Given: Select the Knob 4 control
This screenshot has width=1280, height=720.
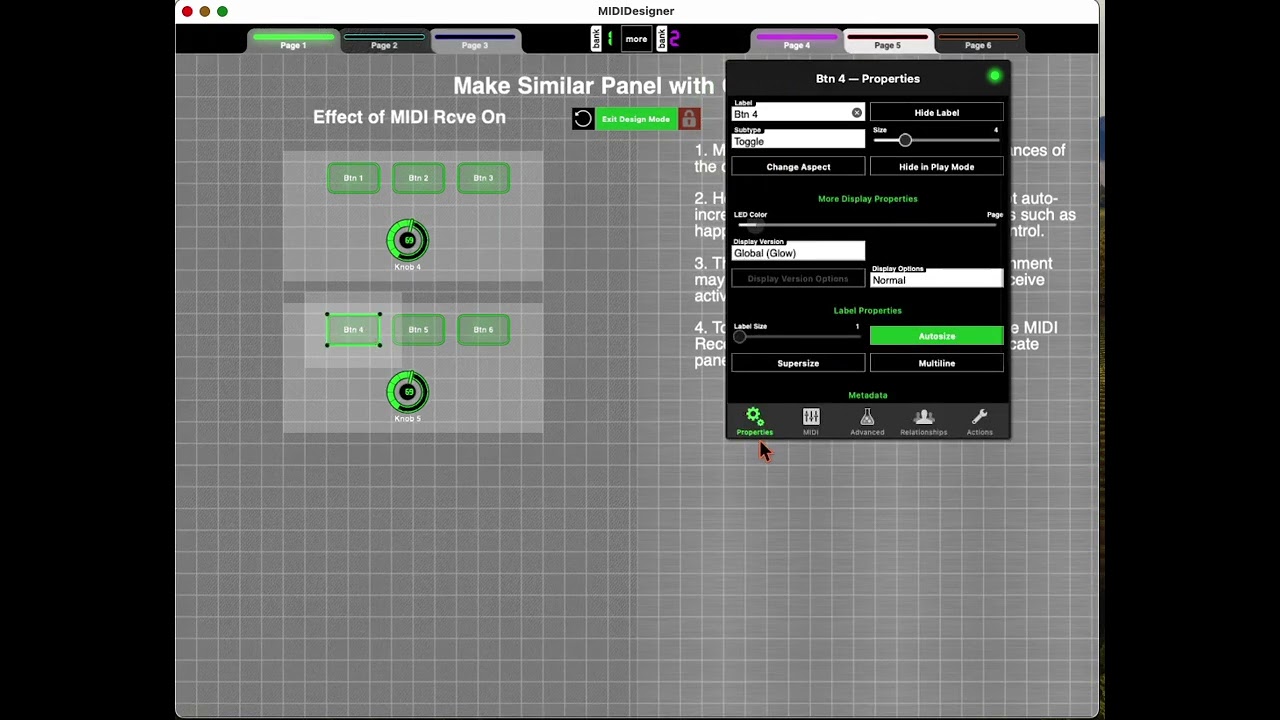Looking at the screenshot, I should [x=407, y=240].
